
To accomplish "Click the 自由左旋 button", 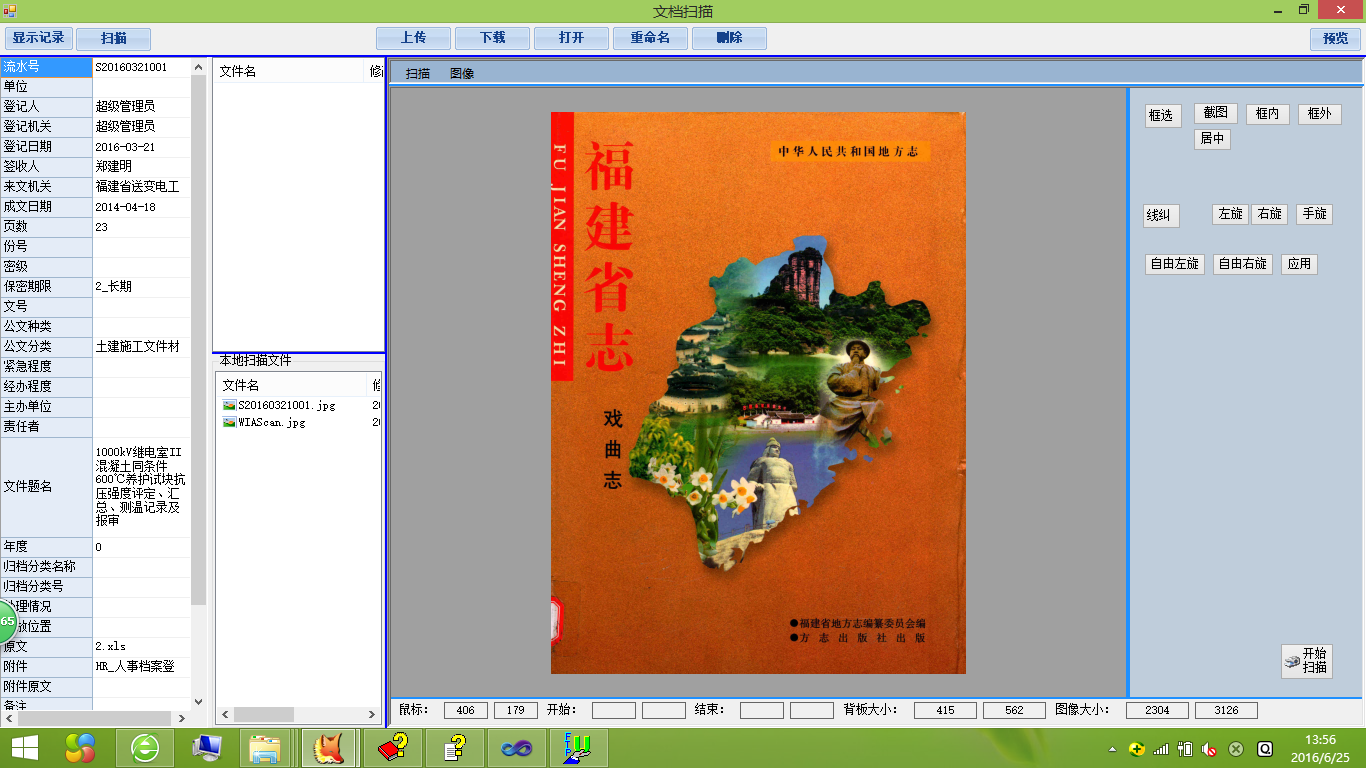I will coord(1175,264).
